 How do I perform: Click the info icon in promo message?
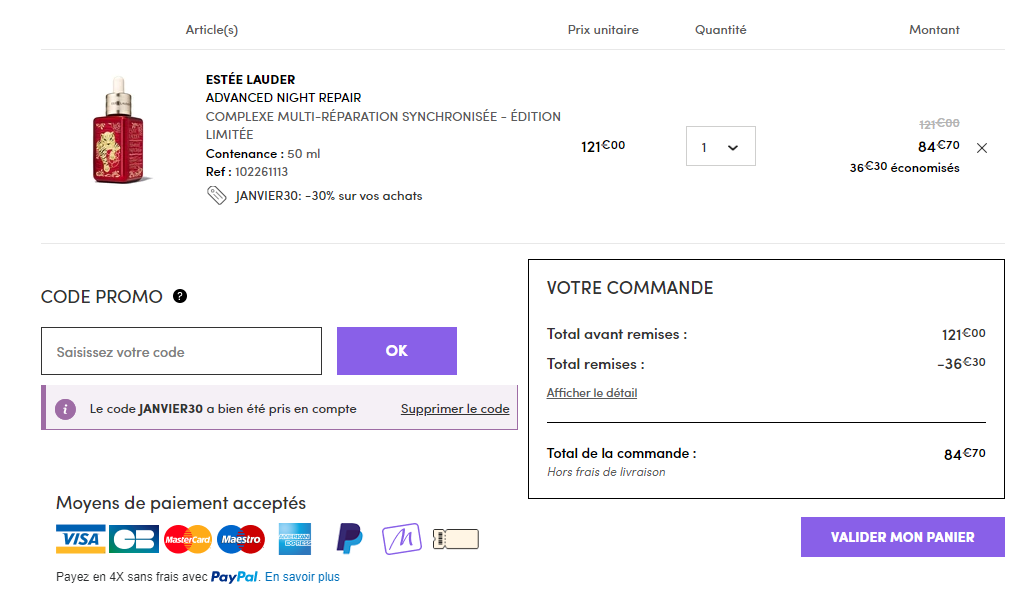pyautogui.click(x=66, y=409)
